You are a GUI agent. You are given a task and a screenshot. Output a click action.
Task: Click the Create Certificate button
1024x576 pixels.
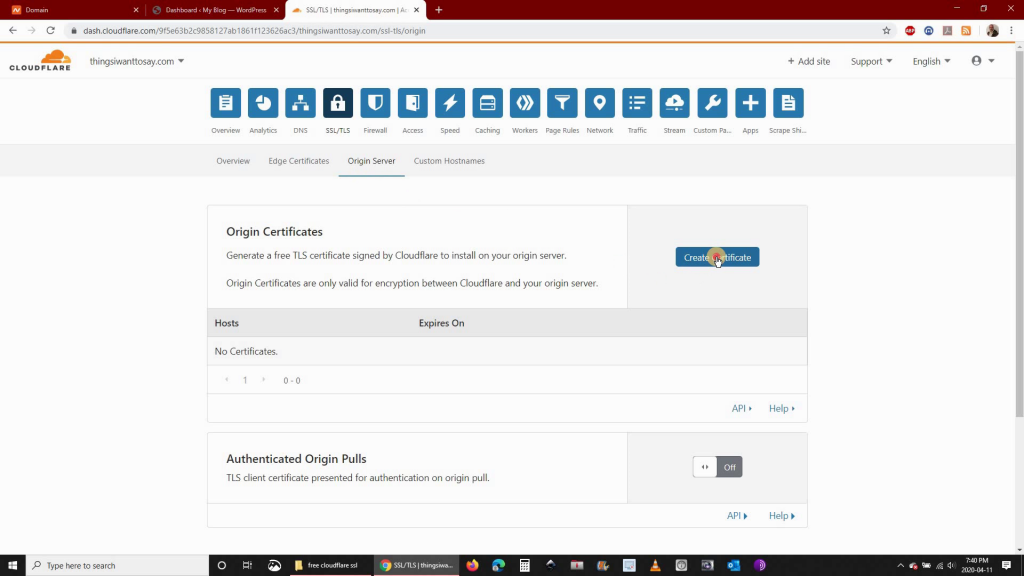point(717,257)
